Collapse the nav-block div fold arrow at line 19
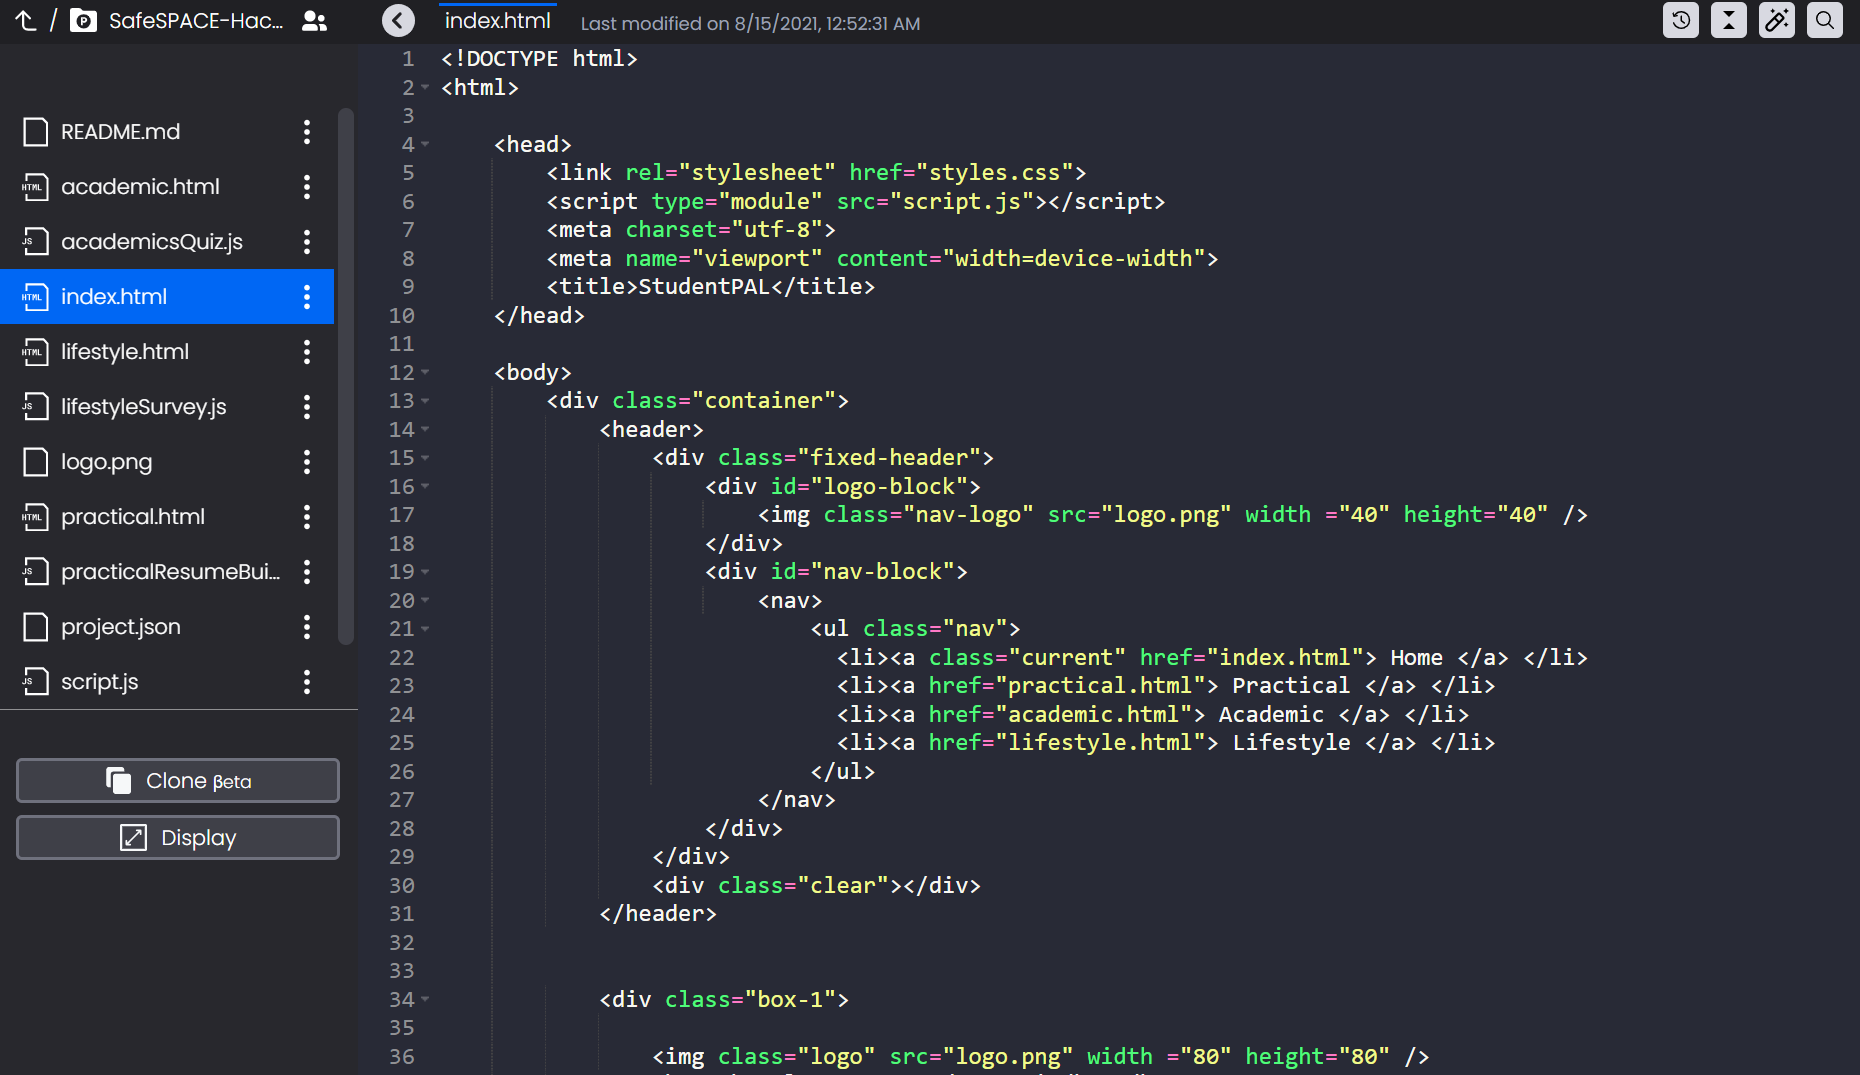Viewport: 1860px width, 1075px height. click(425, 572)
